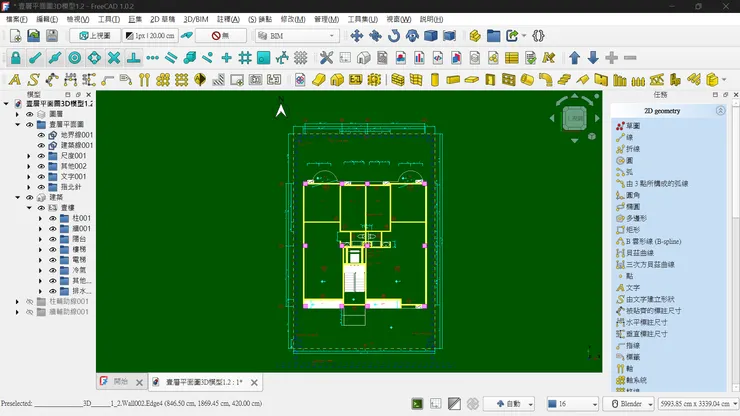Screen dimensions: 740x416
Task: Switch to the 開始 start tab
Action: [x=119, y=382]
